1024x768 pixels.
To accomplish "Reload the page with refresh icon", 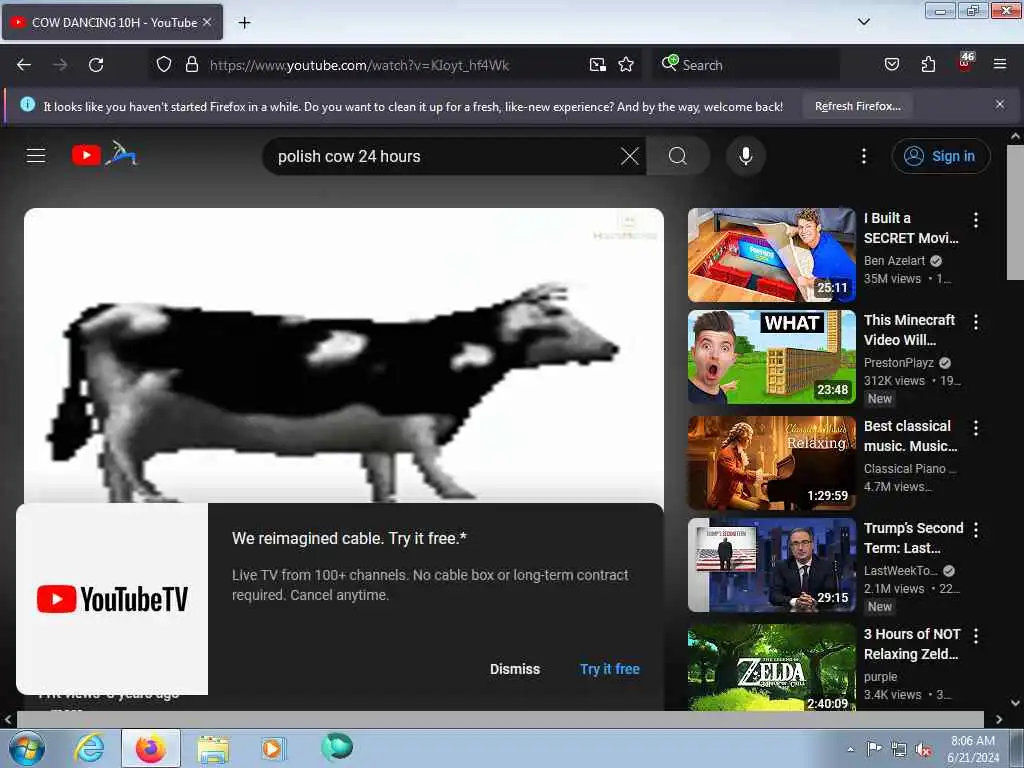I will [96, 65].
